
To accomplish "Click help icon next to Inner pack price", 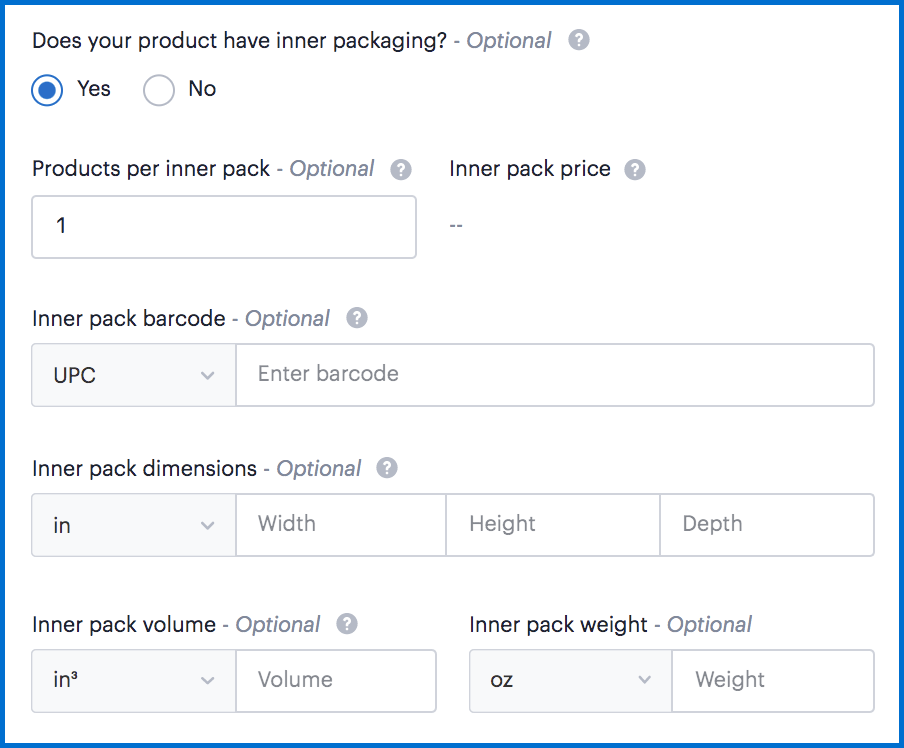I will (x=634, y=169).
